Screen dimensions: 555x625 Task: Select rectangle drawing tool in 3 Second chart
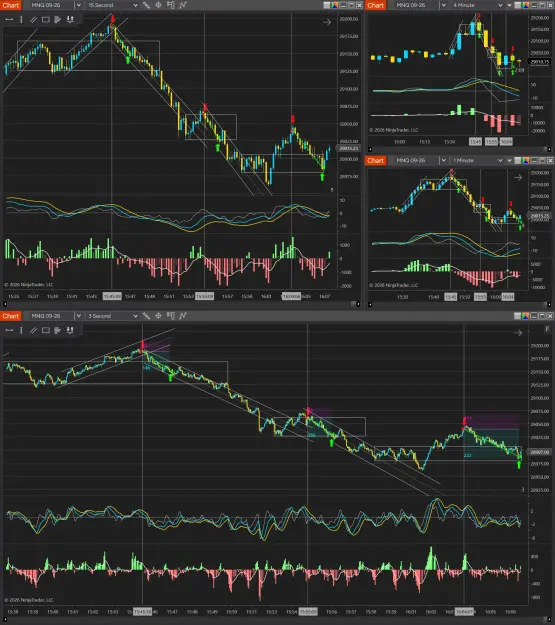(x=46, y=330)
